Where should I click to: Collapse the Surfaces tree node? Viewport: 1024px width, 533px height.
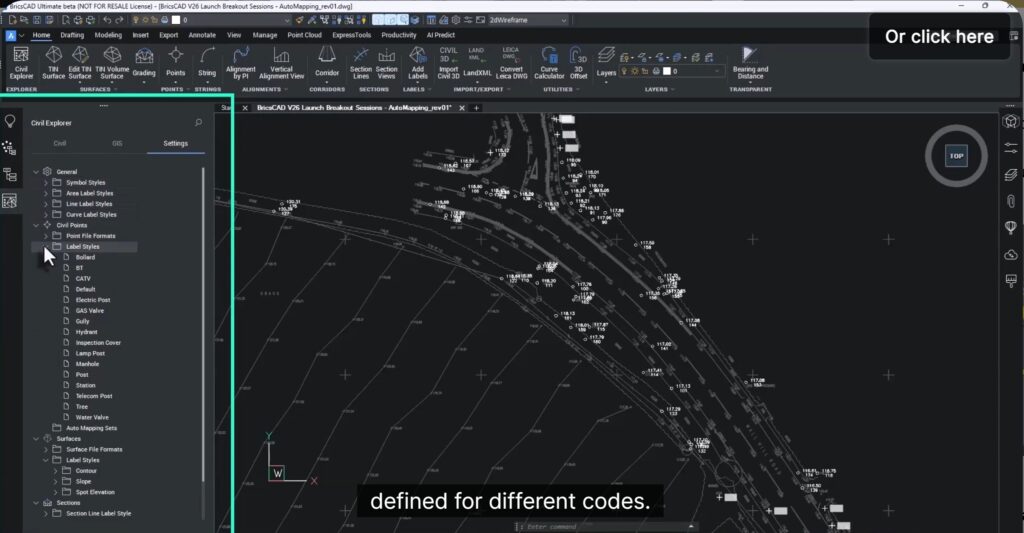click(36, 439)
